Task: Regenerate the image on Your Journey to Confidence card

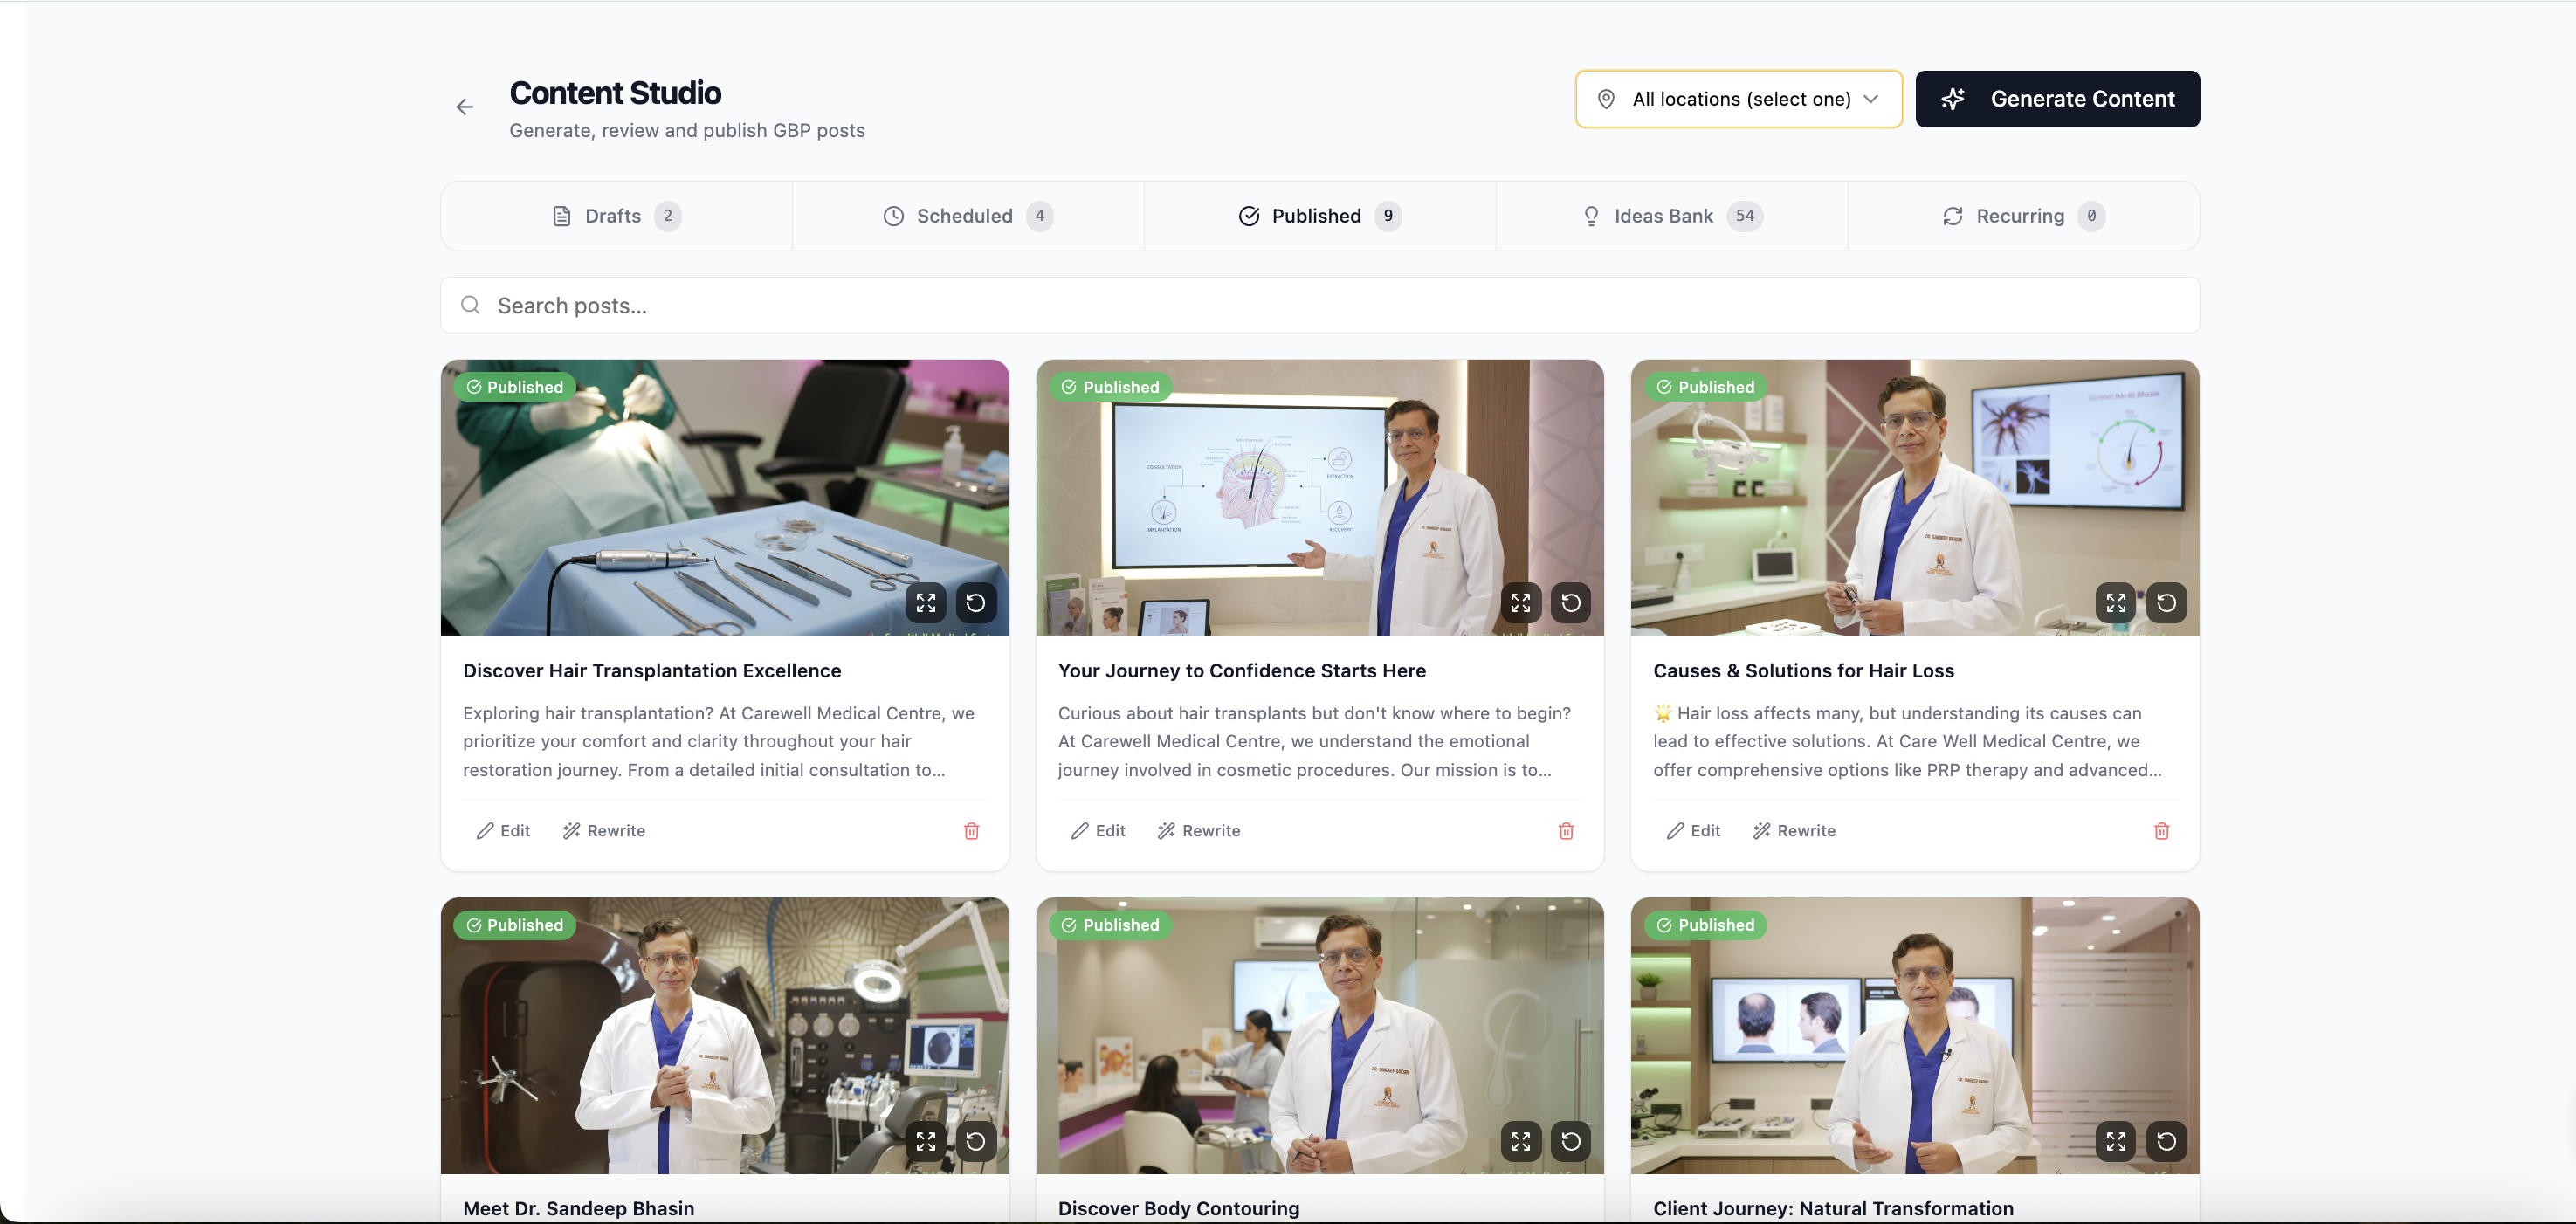Action: point(1570,603)
